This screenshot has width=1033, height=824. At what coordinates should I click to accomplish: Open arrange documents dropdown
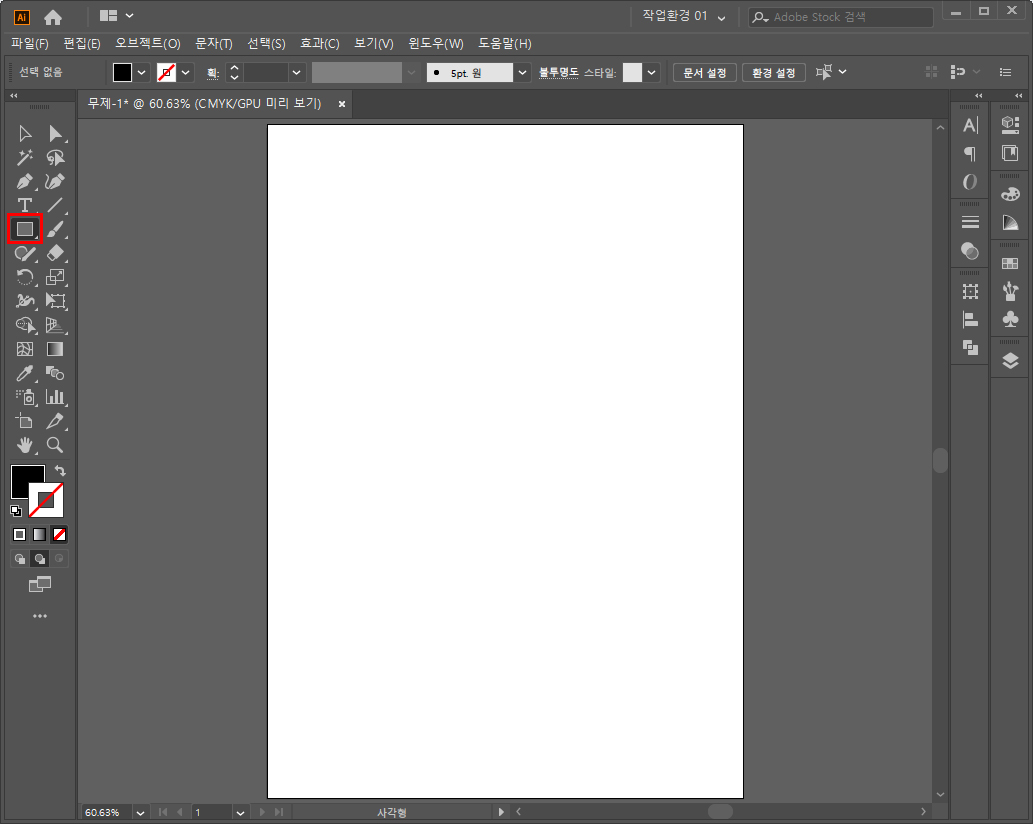pyautogui.click(x=117, y=15)
